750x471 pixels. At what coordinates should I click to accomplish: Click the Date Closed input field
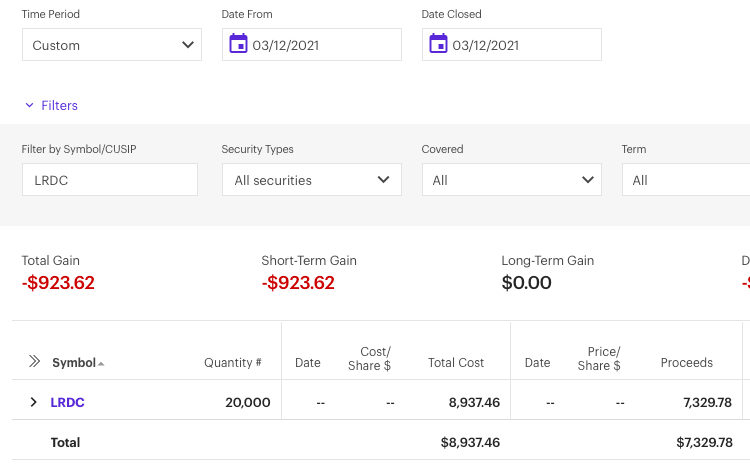(x=522, y=45)
